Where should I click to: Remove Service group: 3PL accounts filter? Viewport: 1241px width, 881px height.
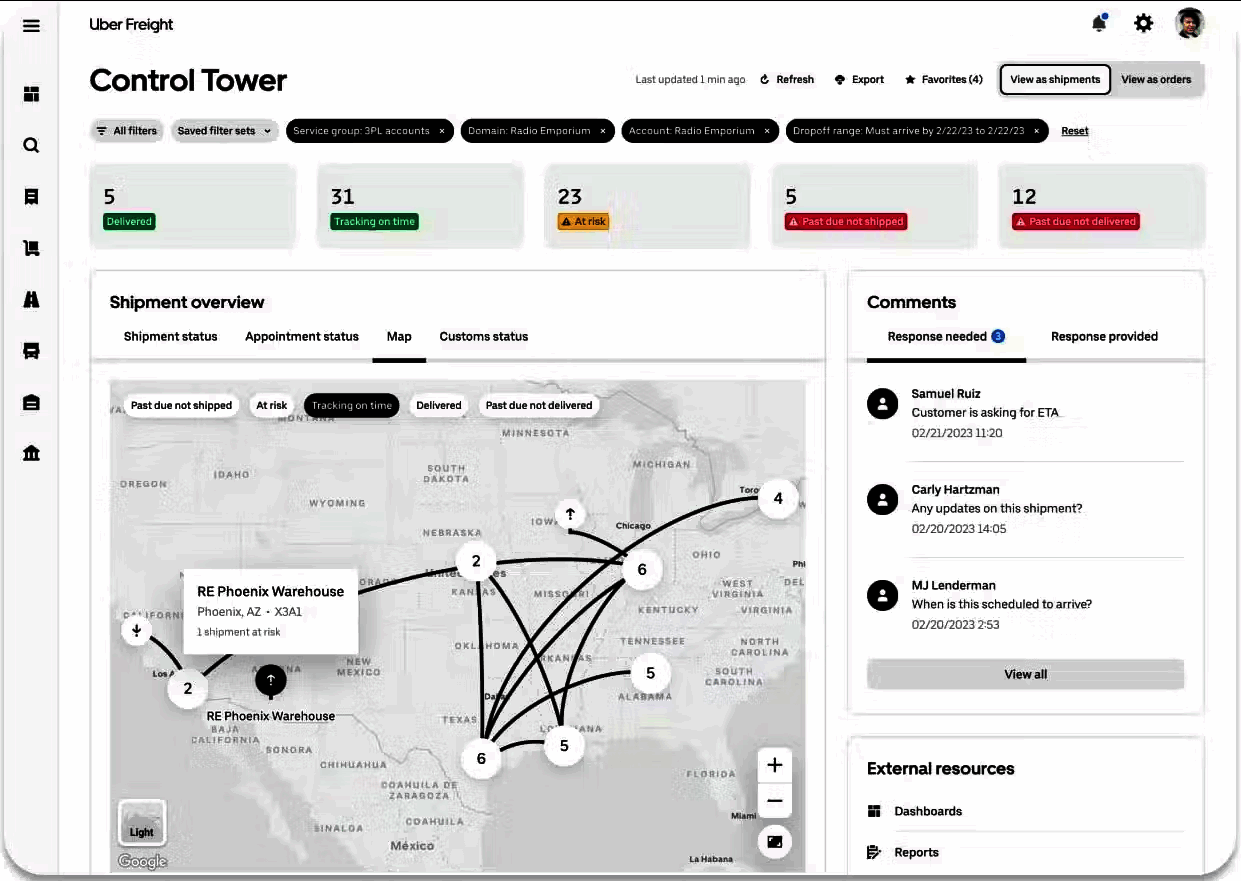click(442, 131)
